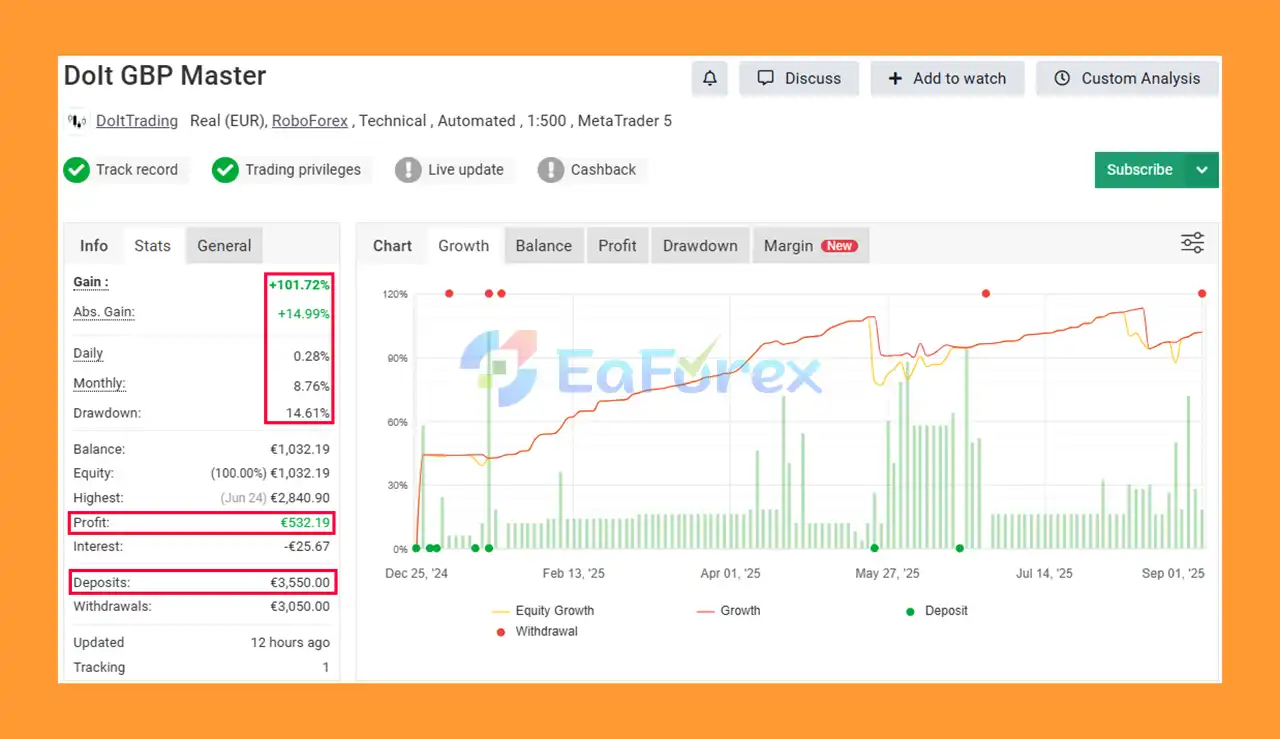
Task: Toggle Growth legend series
Action: (729, 611)
